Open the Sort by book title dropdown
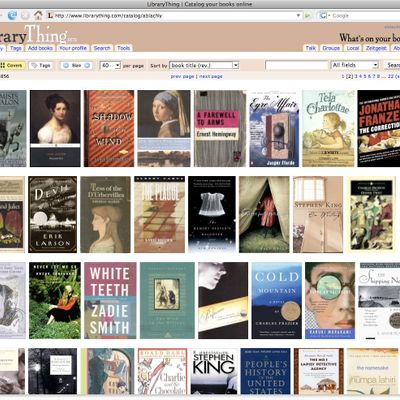The width and height of the screenshot is (400, 400). [x=204, y=65]
